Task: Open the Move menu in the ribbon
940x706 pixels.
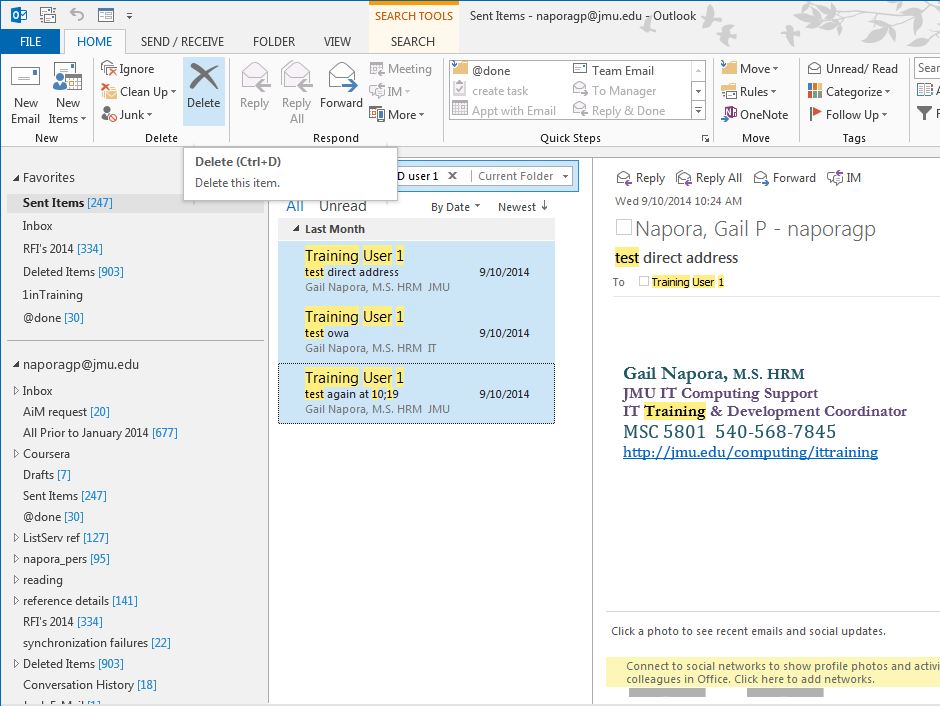Action: tap(749, 69)
